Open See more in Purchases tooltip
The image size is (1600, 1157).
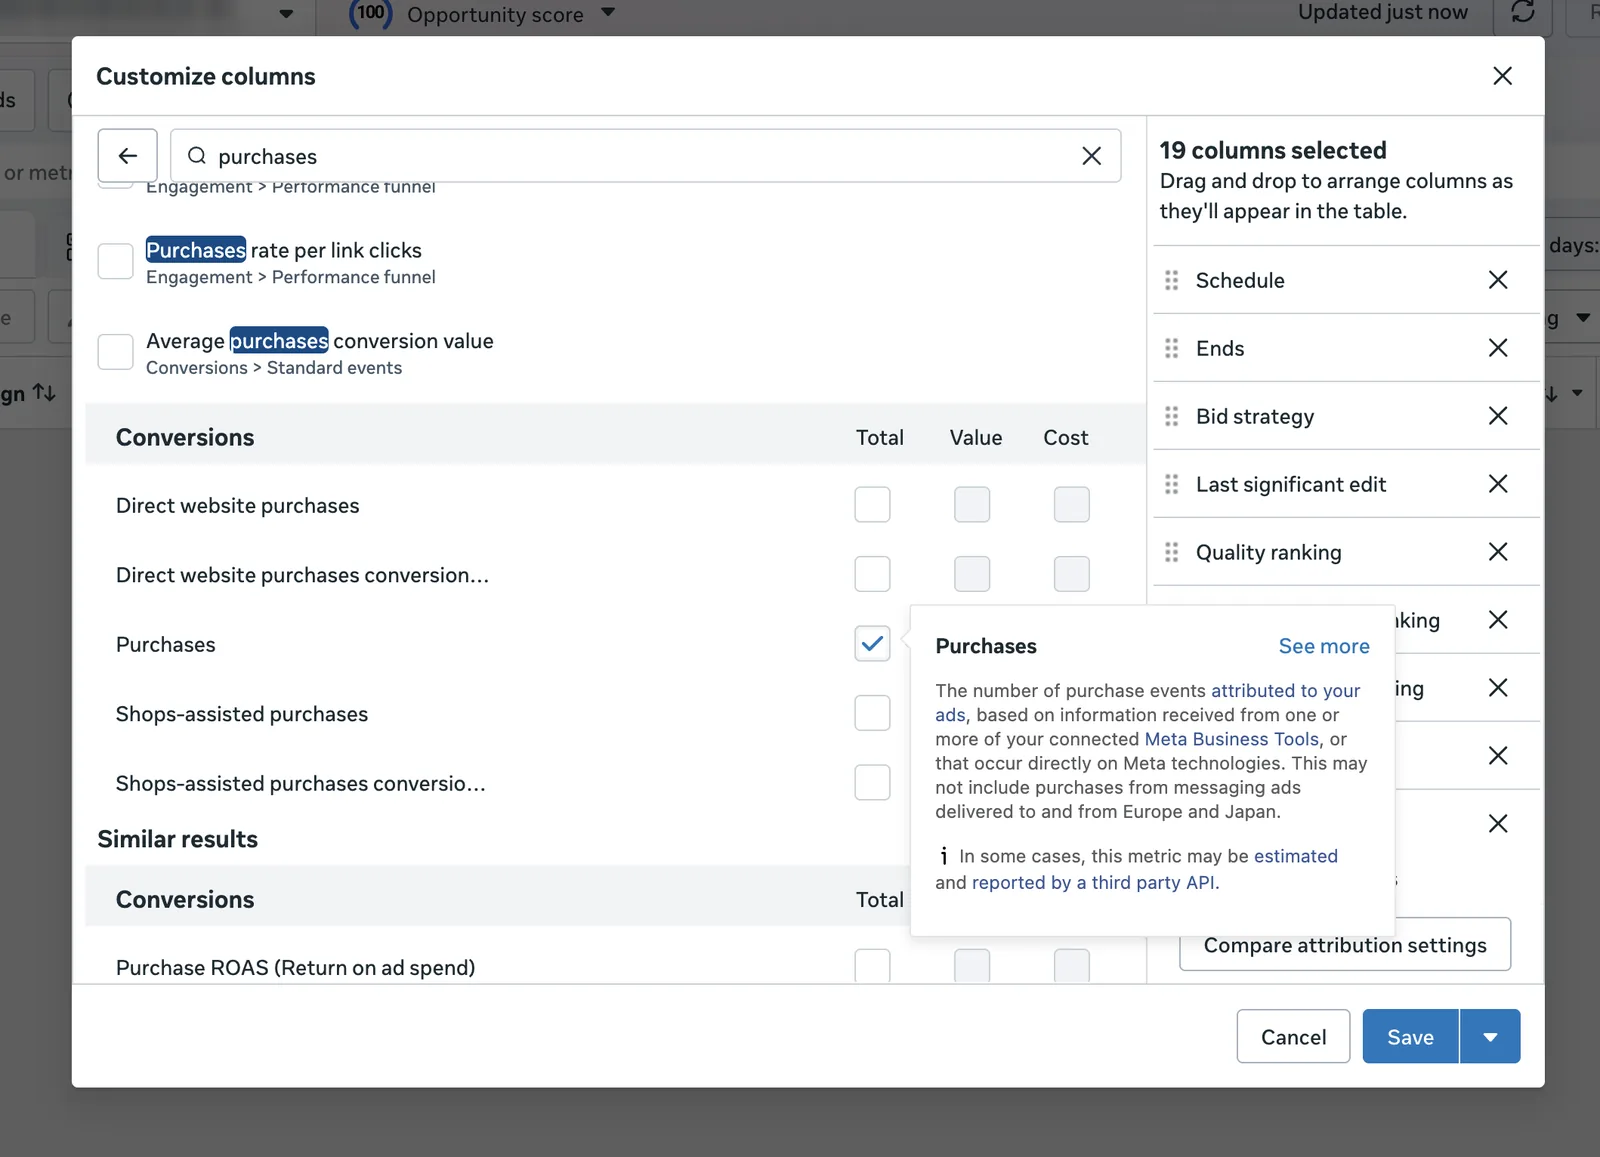pos(1324,646)
